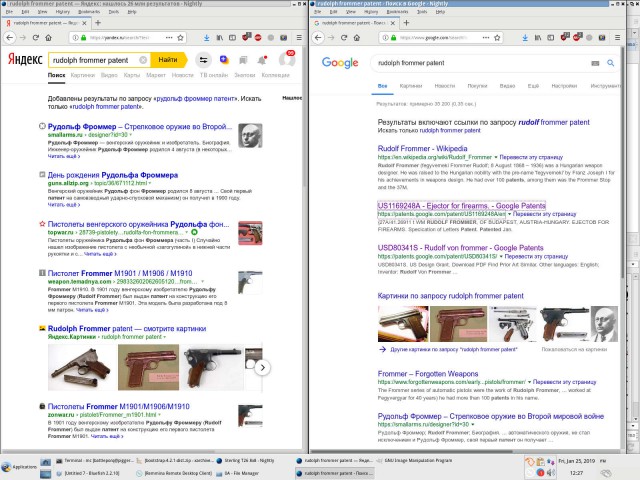Go back in the Yandex browser window

10,38
